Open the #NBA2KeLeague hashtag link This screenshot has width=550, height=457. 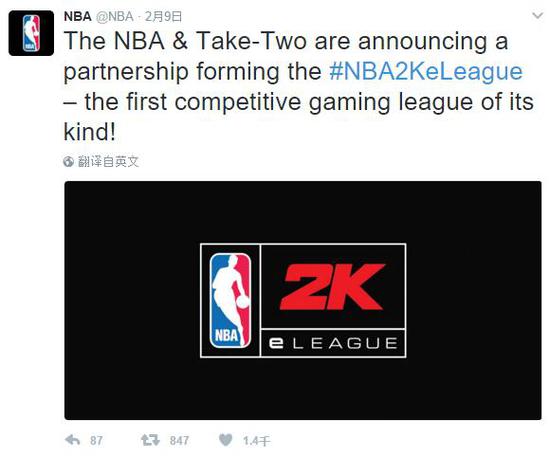coord(426,71)
